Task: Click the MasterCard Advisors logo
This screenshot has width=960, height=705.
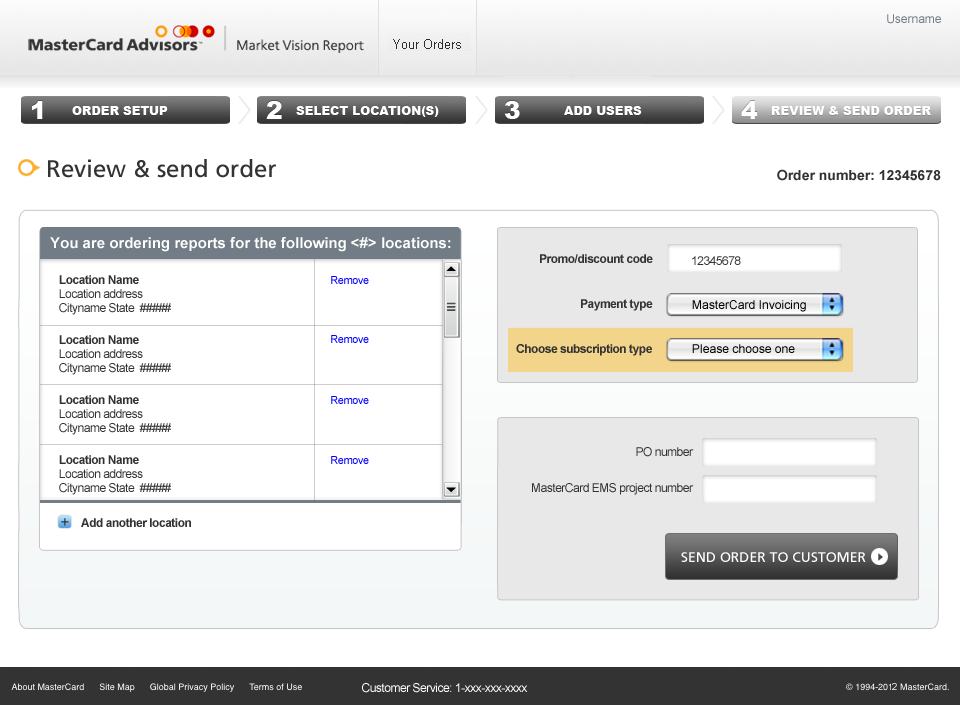Action: (x=120, y=40)
